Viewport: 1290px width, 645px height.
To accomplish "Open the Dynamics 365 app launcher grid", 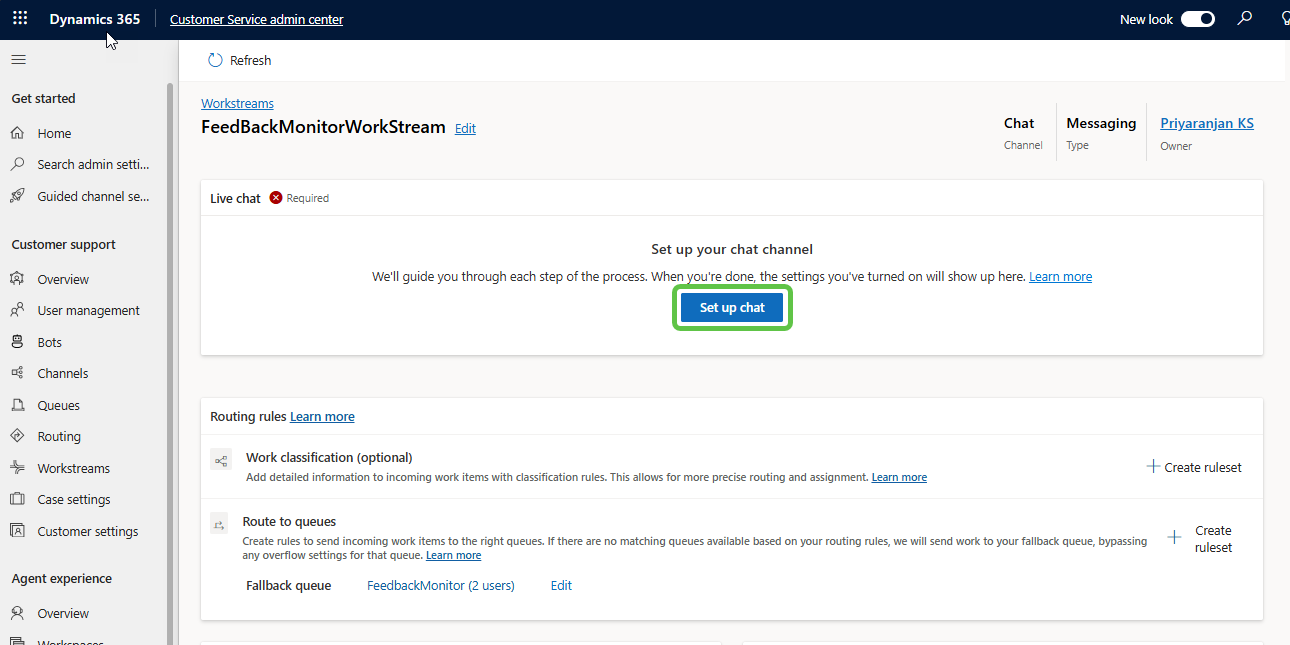I will point(20,19).
